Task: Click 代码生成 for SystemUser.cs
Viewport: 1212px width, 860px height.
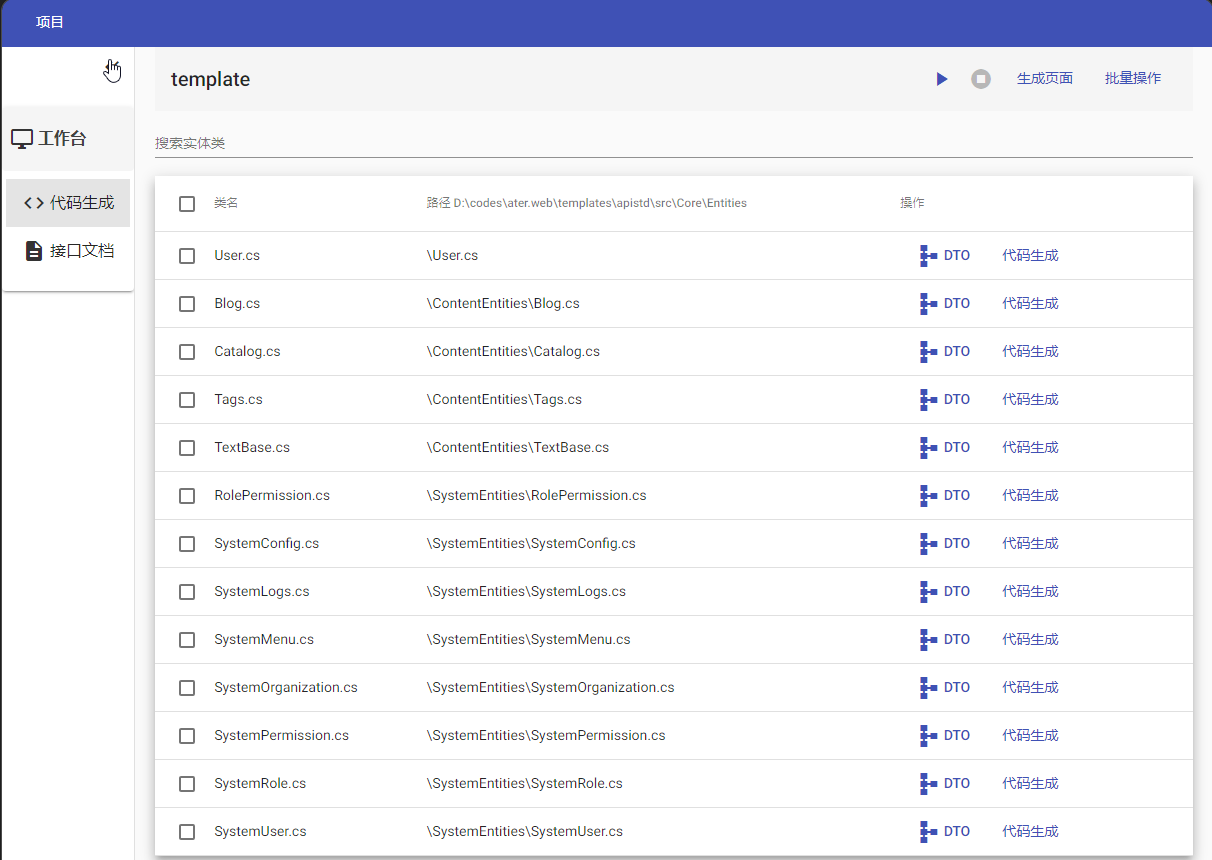Action: pyautogui.click(x=1030, y=832)
